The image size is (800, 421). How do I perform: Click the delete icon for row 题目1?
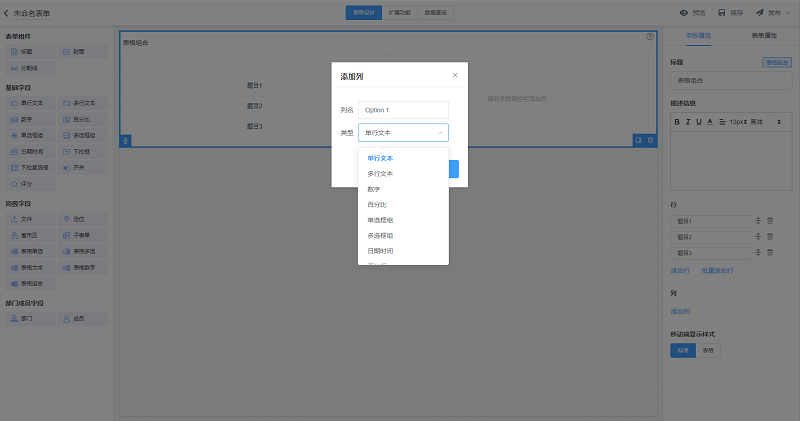coord(770,220)
